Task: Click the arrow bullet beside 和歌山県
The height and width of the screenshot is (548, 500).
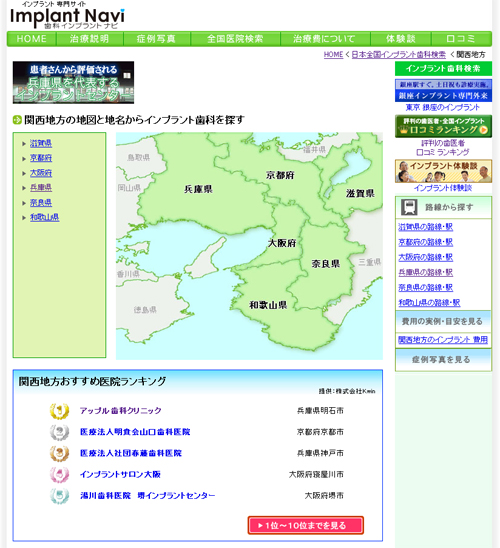Action: [24, 217]
